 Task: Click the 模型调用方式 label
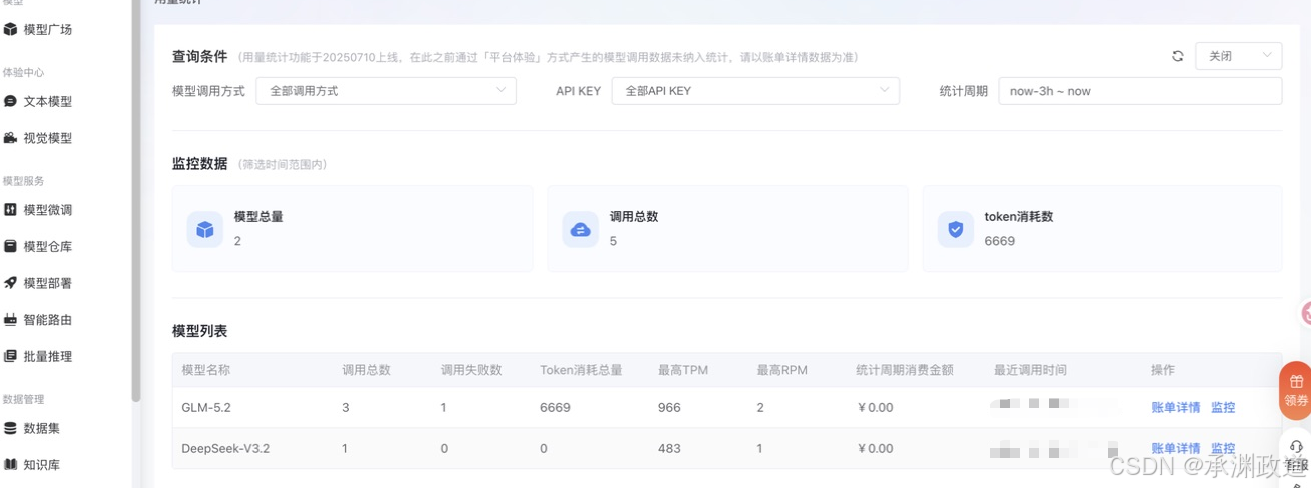(208, 91)
